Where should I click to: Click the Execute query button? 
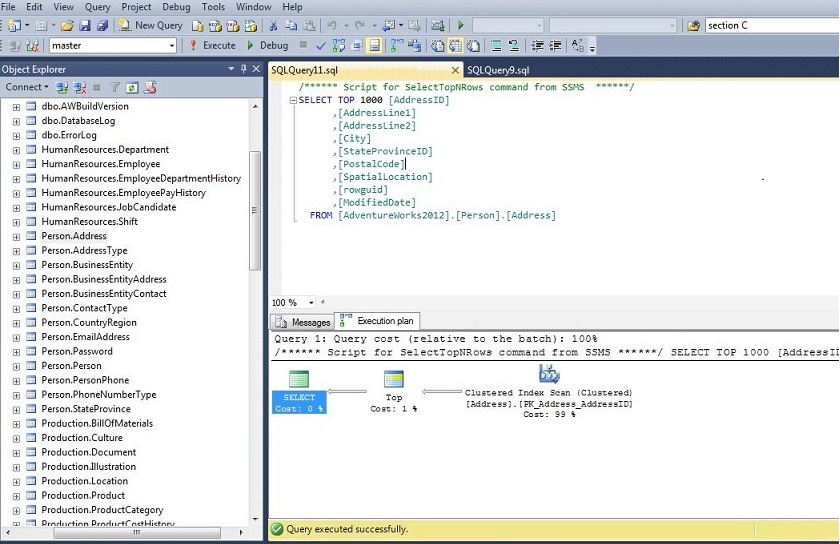coord(212,45)
